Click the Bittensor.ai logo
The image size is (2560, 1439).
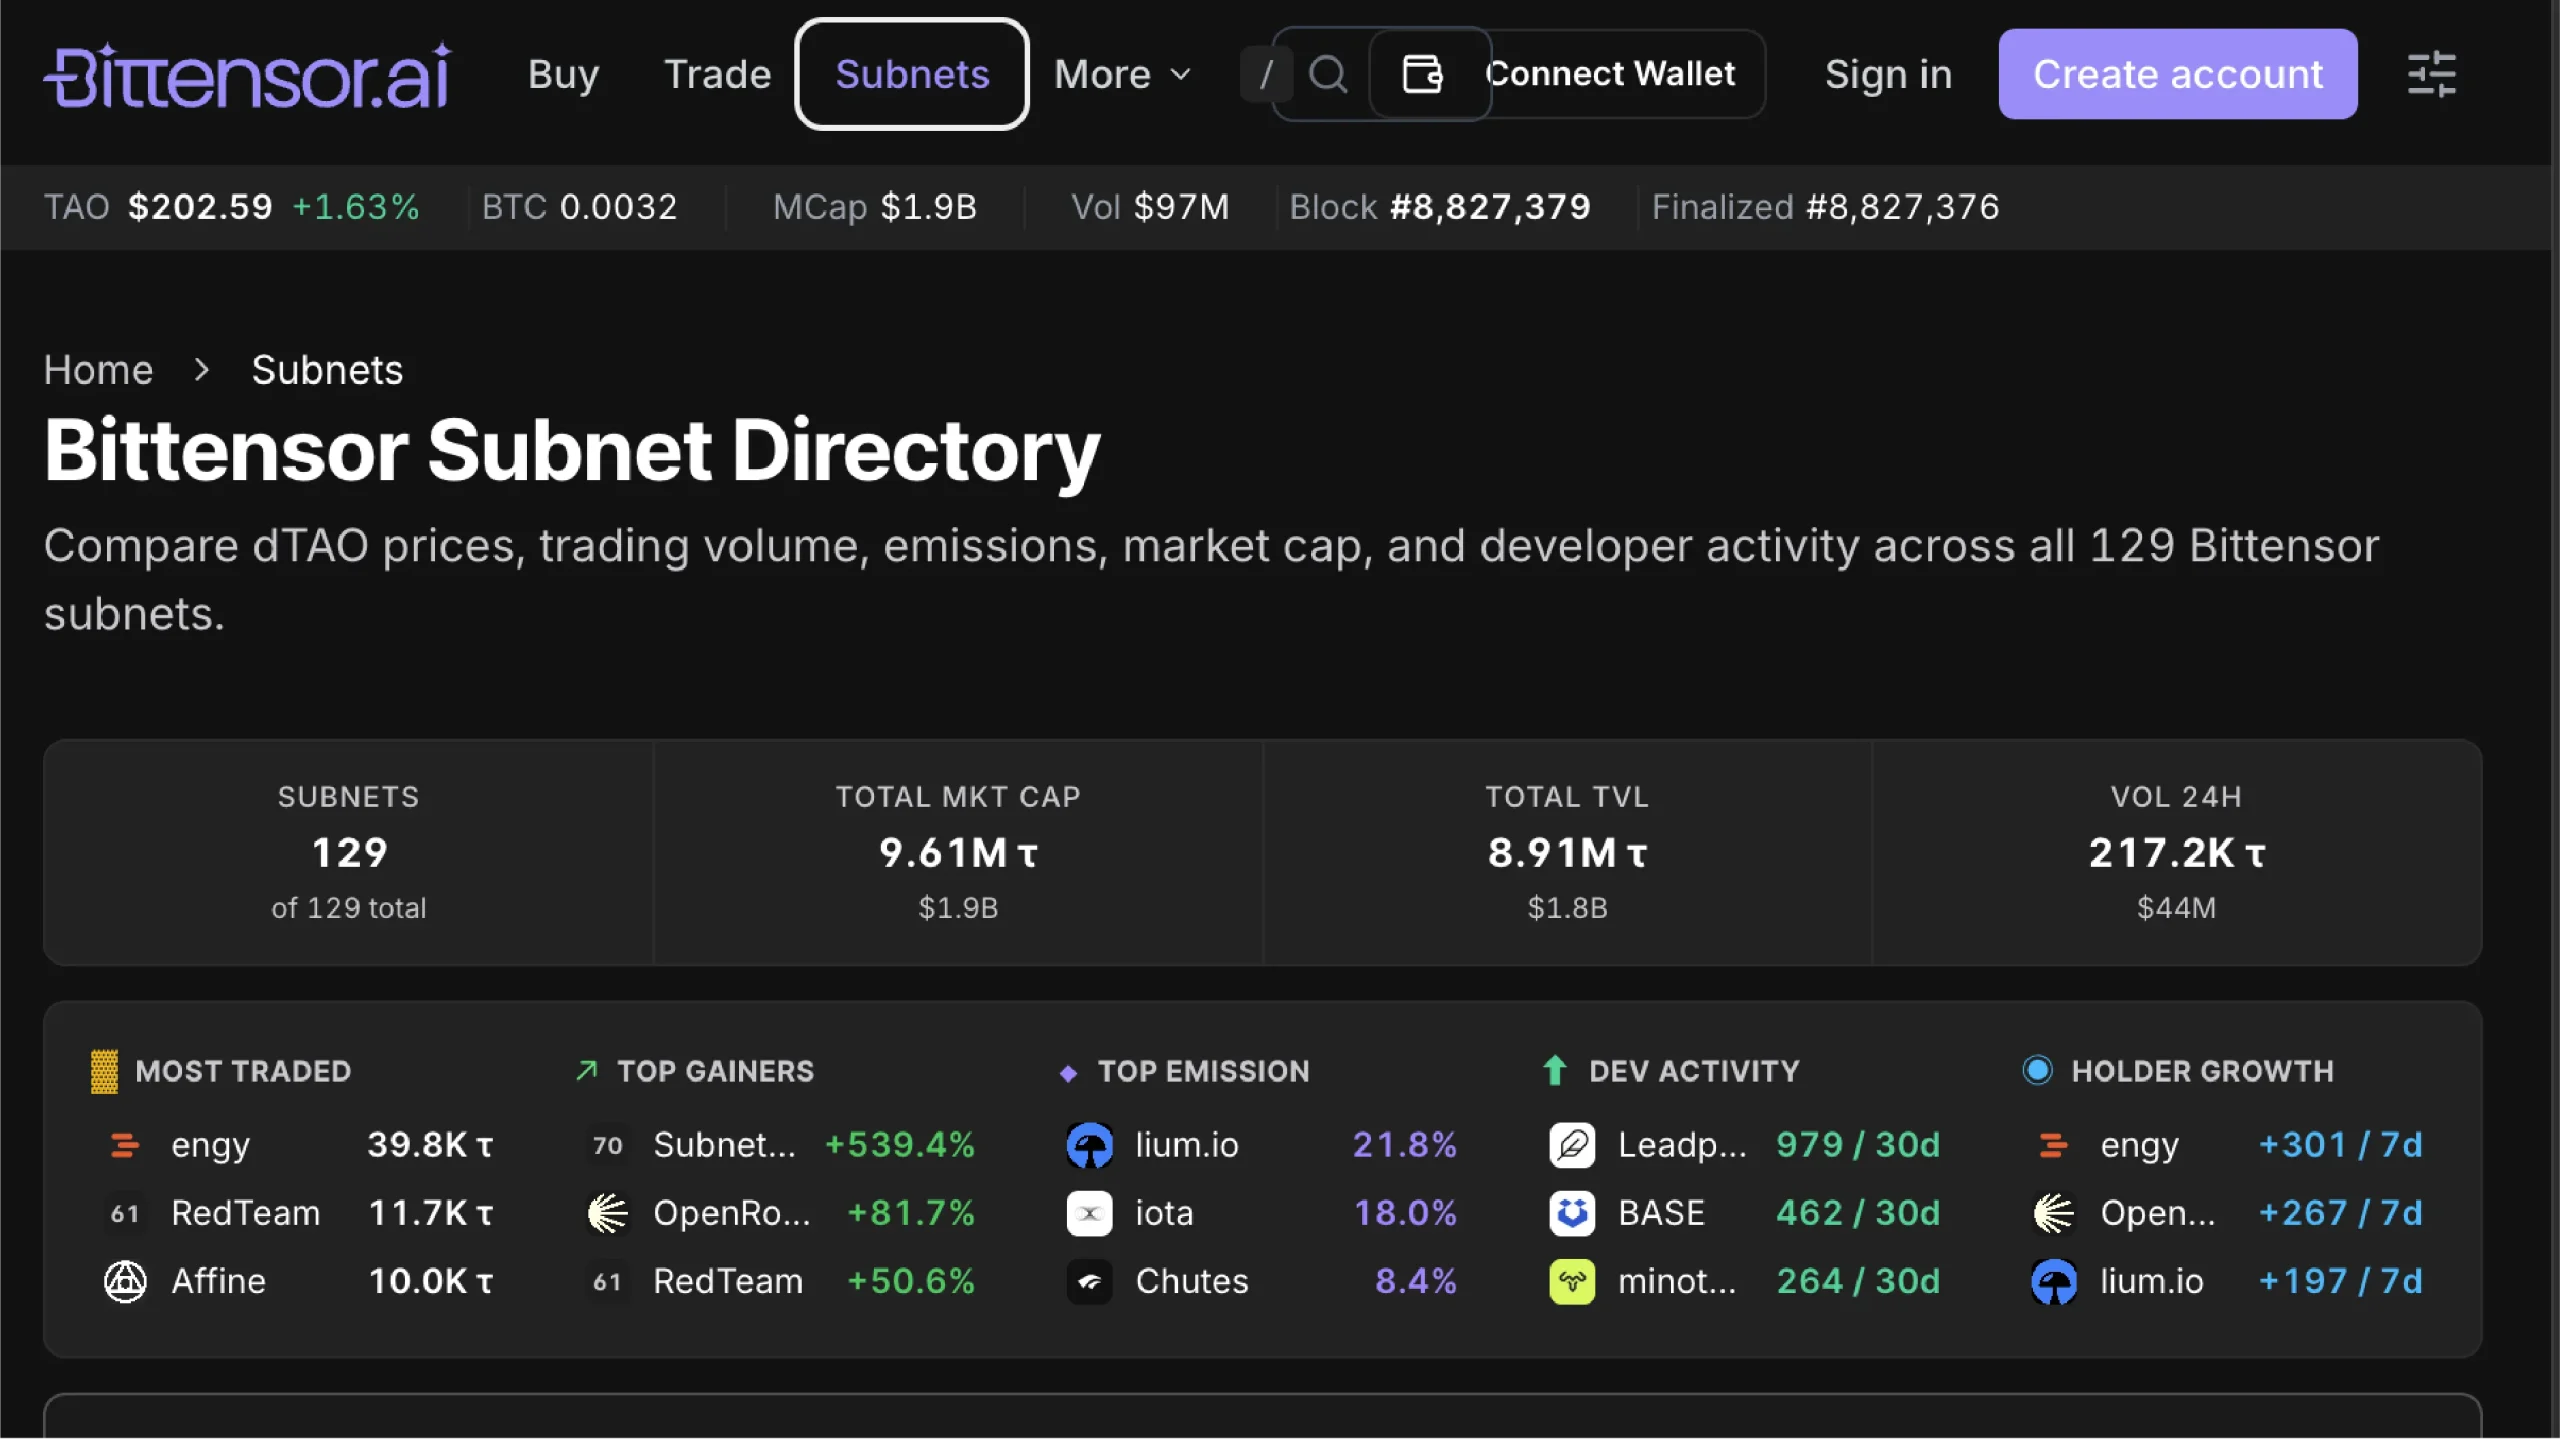247,75
